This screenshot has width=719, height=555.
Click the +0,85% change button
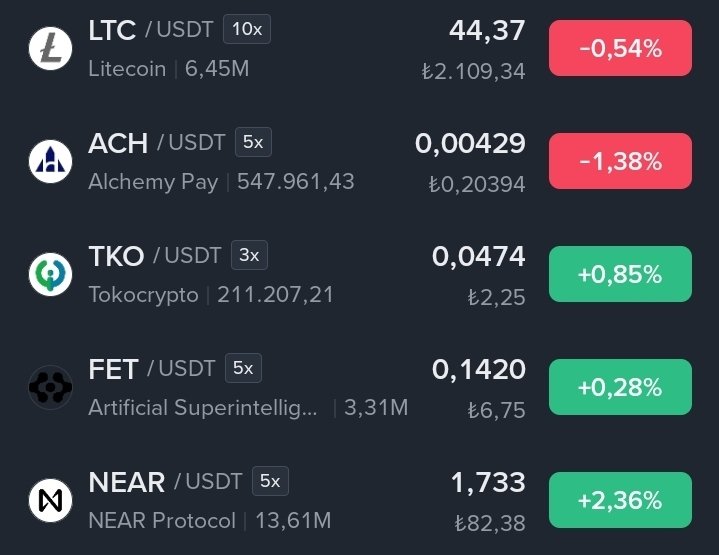pyautogui.click(x=620, y=274)
